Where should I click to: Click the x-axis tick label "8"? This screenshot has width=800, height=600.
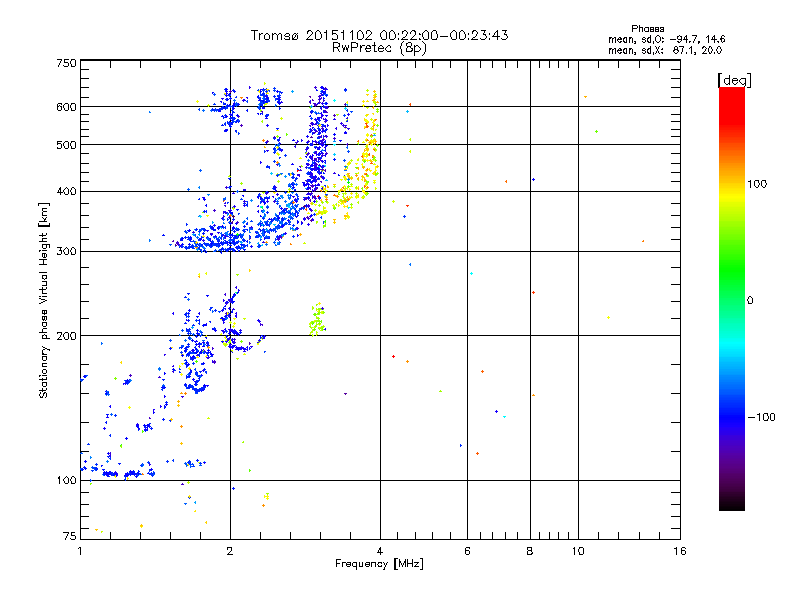pos(530,551)
